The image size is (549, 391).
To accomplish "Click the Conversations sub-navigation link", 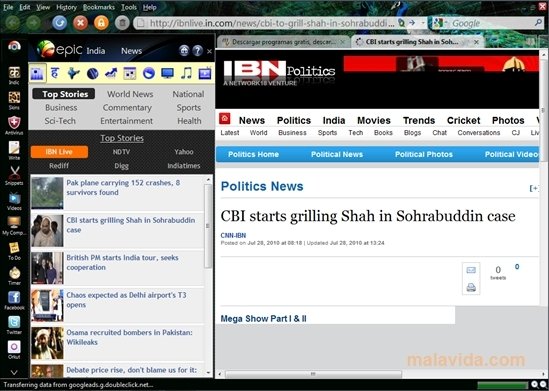I will click(x=479, y=133).
